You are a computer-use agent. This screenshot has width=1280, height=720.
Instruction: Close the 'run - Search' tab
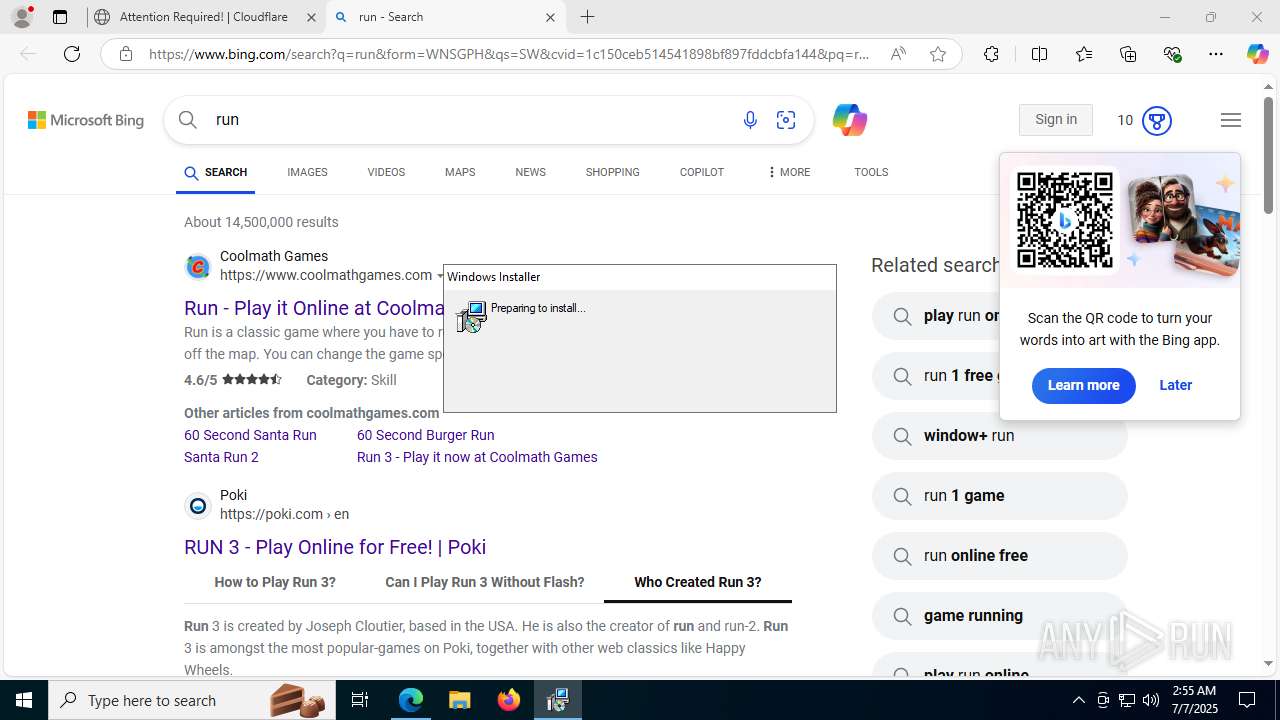[550, 17]
